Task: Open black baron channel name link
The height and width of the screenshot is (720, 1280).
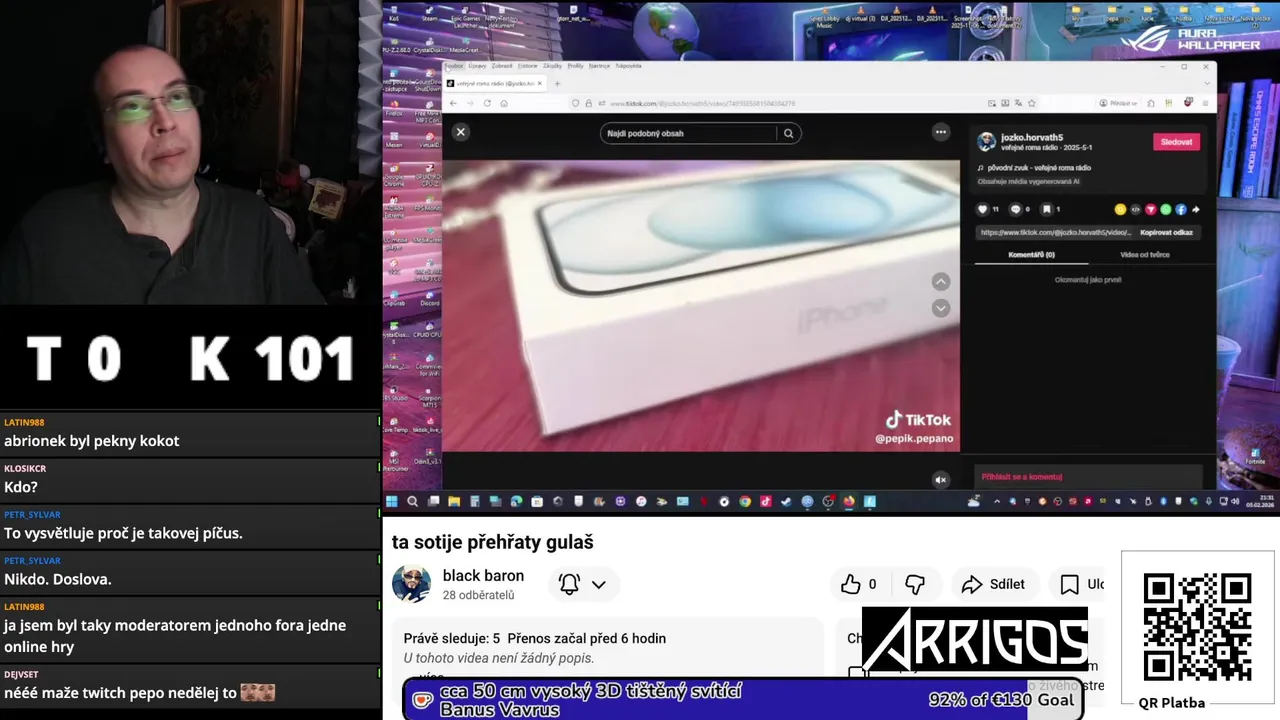Action: coord(483,576)
